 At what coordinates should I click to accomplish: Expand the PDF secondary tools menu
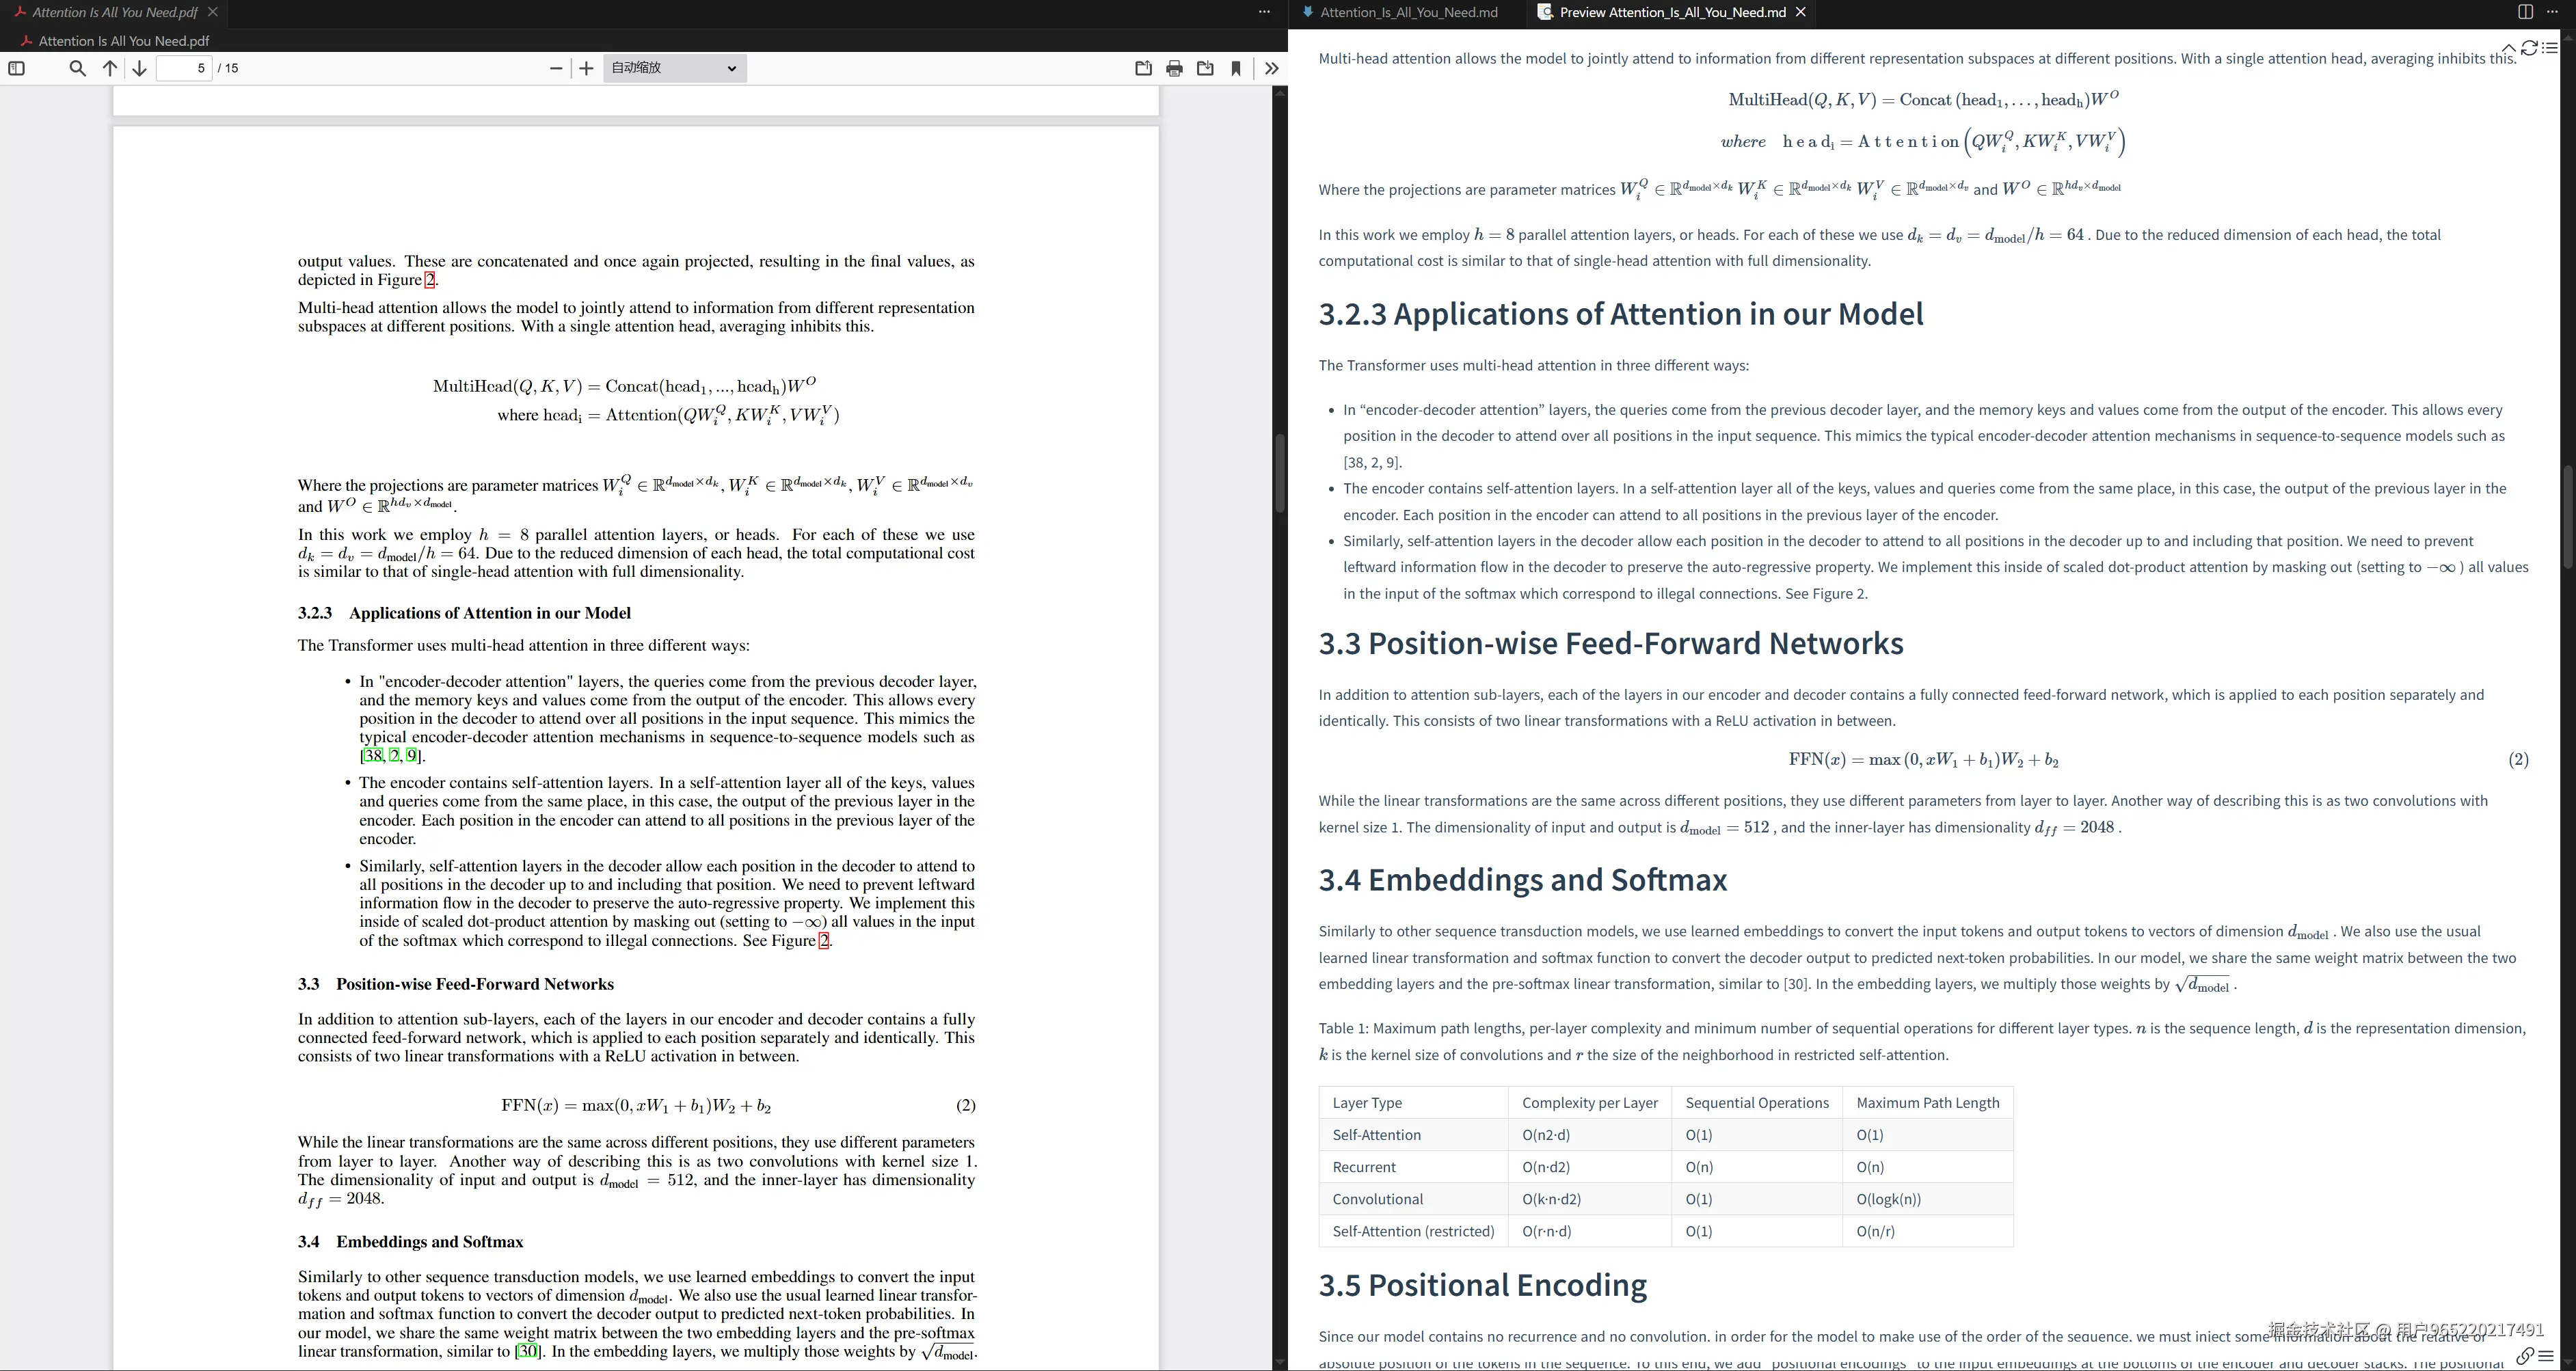(x=1271, y=68)
